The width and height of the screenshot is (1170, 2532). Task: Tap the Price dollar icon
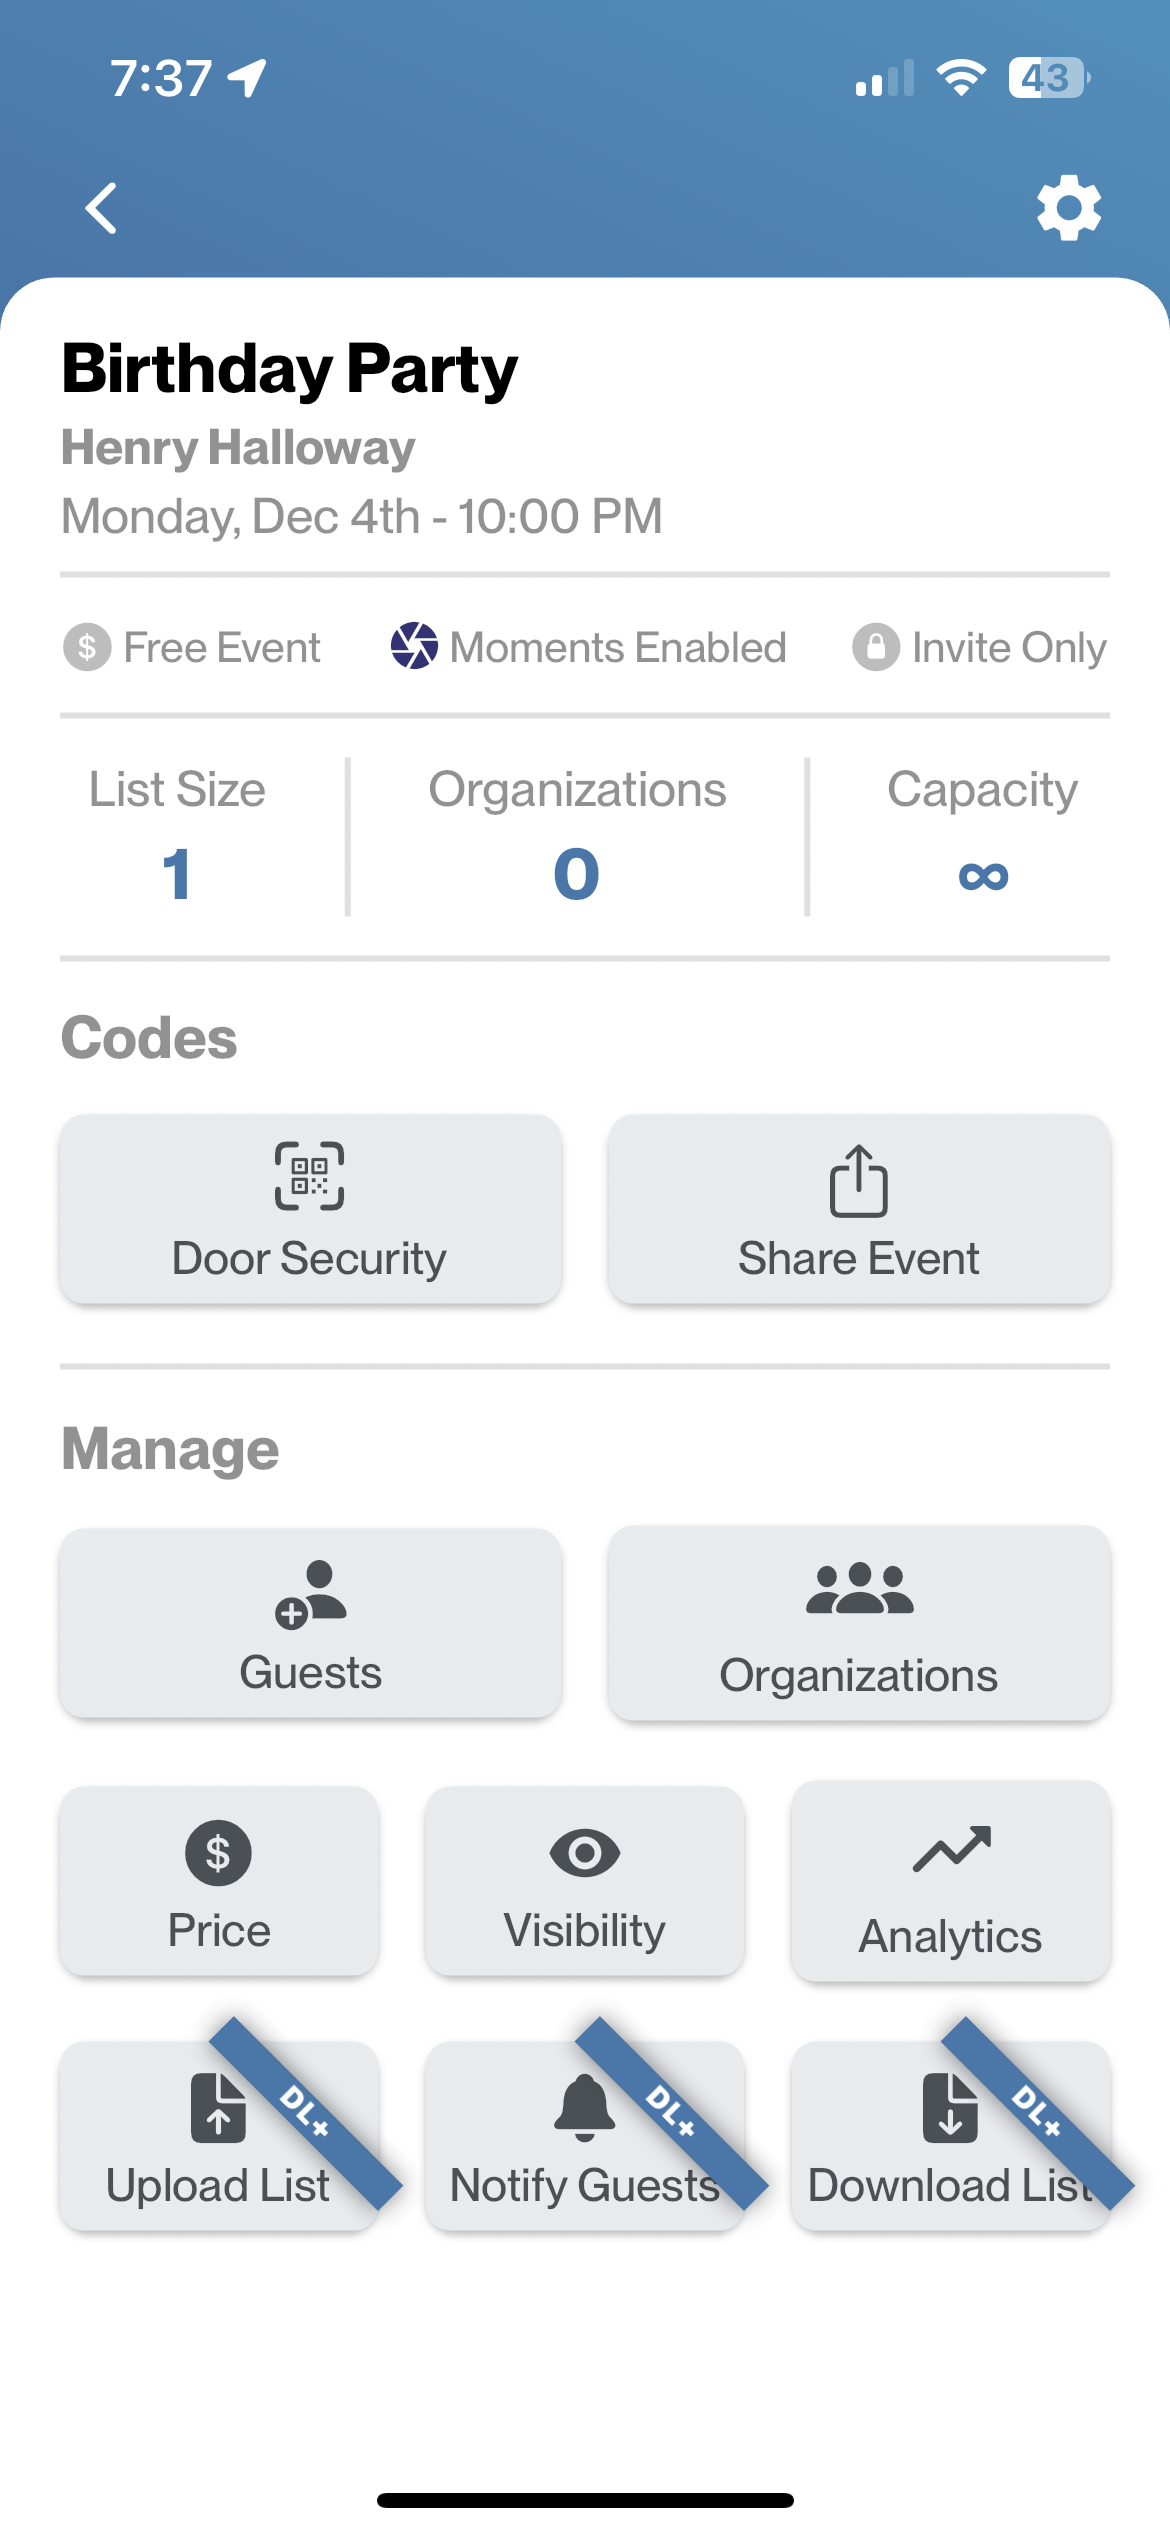[x=218, y=1853]
